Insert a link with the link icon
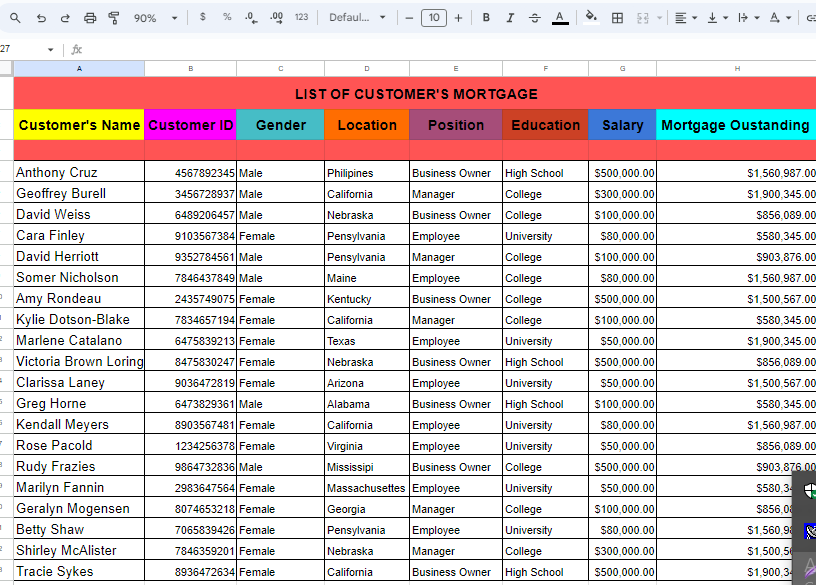816x585 pixels. pyautogui.click(x=810, y=18)
